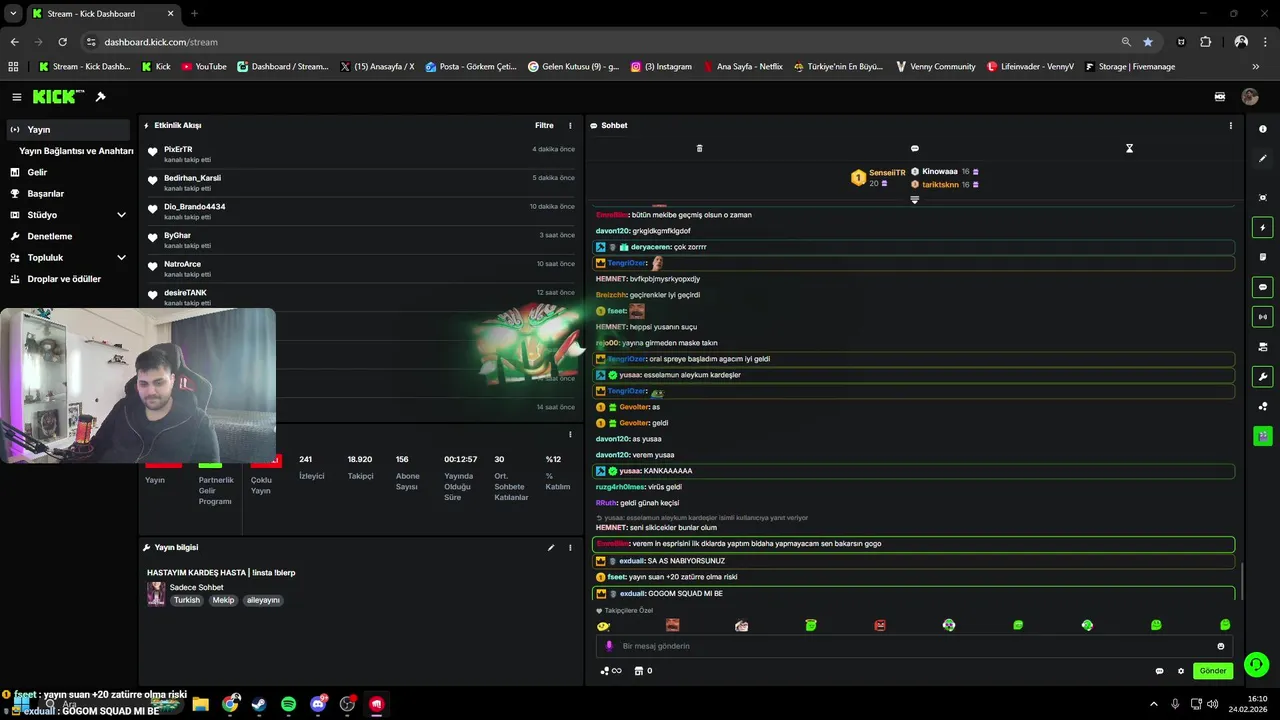Image resolution: width=1280 pixels, height=720 pixels.
Task: Click the screenshot frame icon in right sidebar
Action: [1263, 198]
